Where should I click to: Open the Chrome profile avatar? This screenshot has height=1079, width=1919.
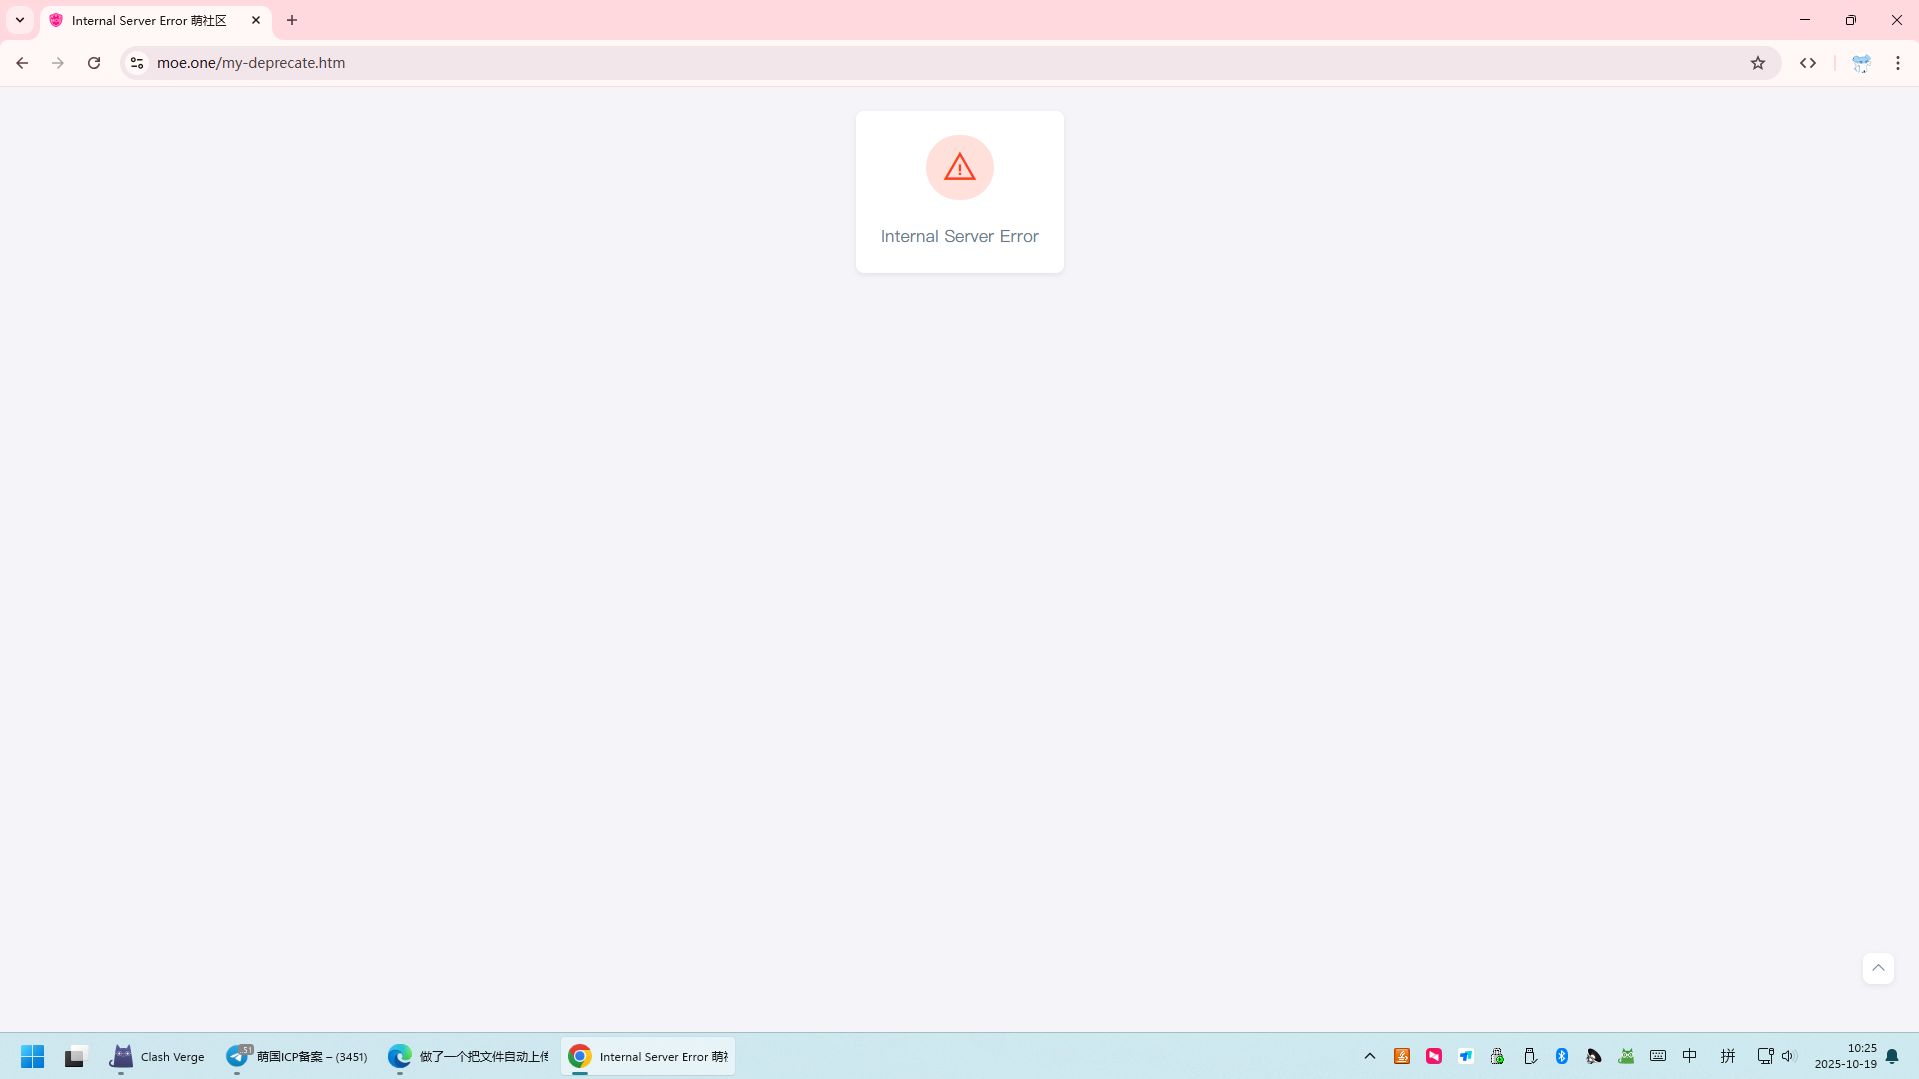(1861, 63)
